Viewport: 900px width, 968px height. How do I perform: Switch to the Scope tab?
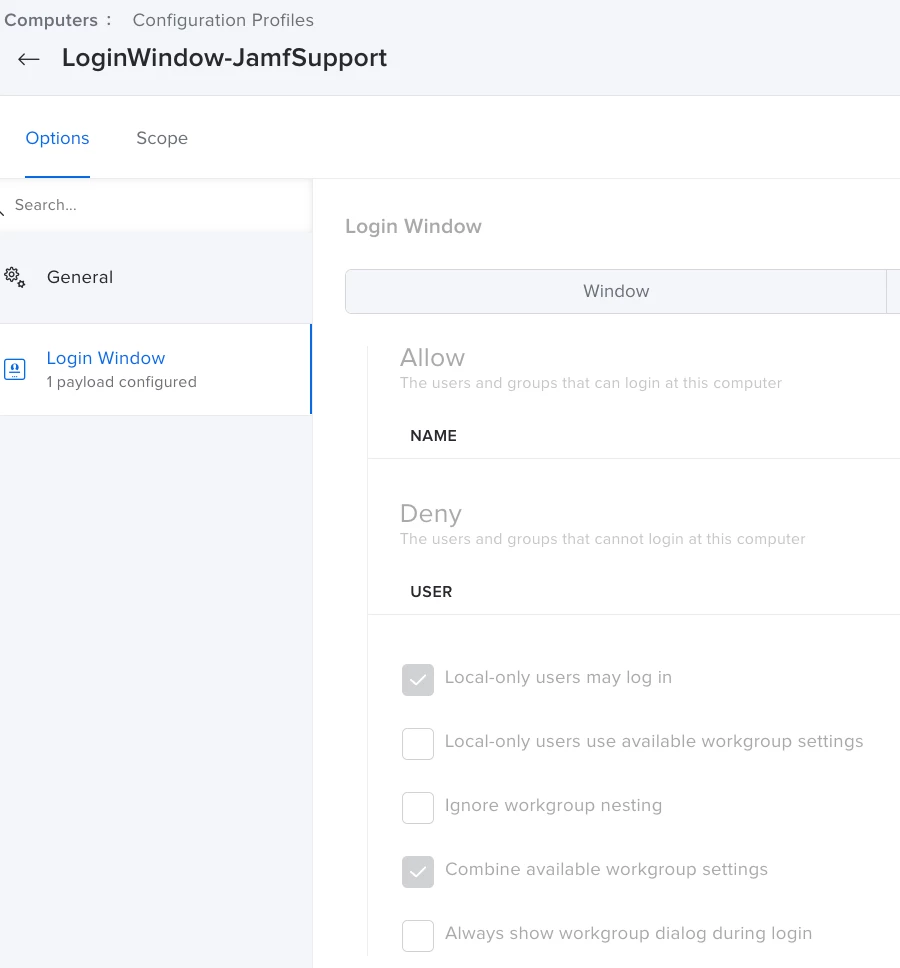pos(162,138)
